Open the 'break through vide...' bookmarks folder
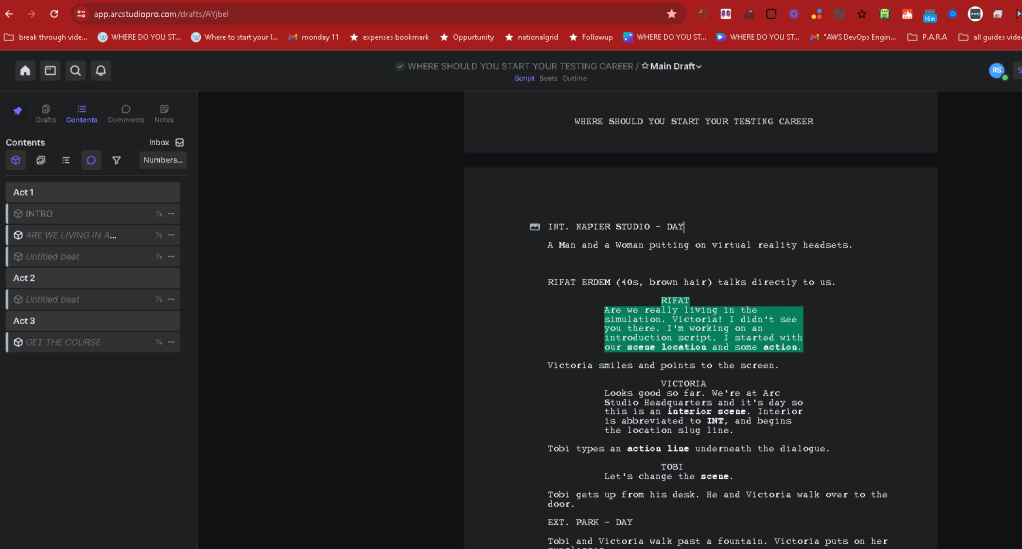The height and width of the screenshot is (549, 1022). 46,37
